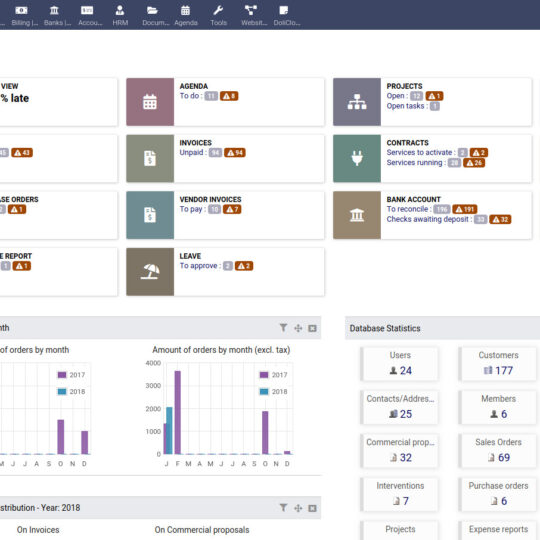Open Bank 'To reconcile' link
This screenshot has height=540, width=540.
409,209
